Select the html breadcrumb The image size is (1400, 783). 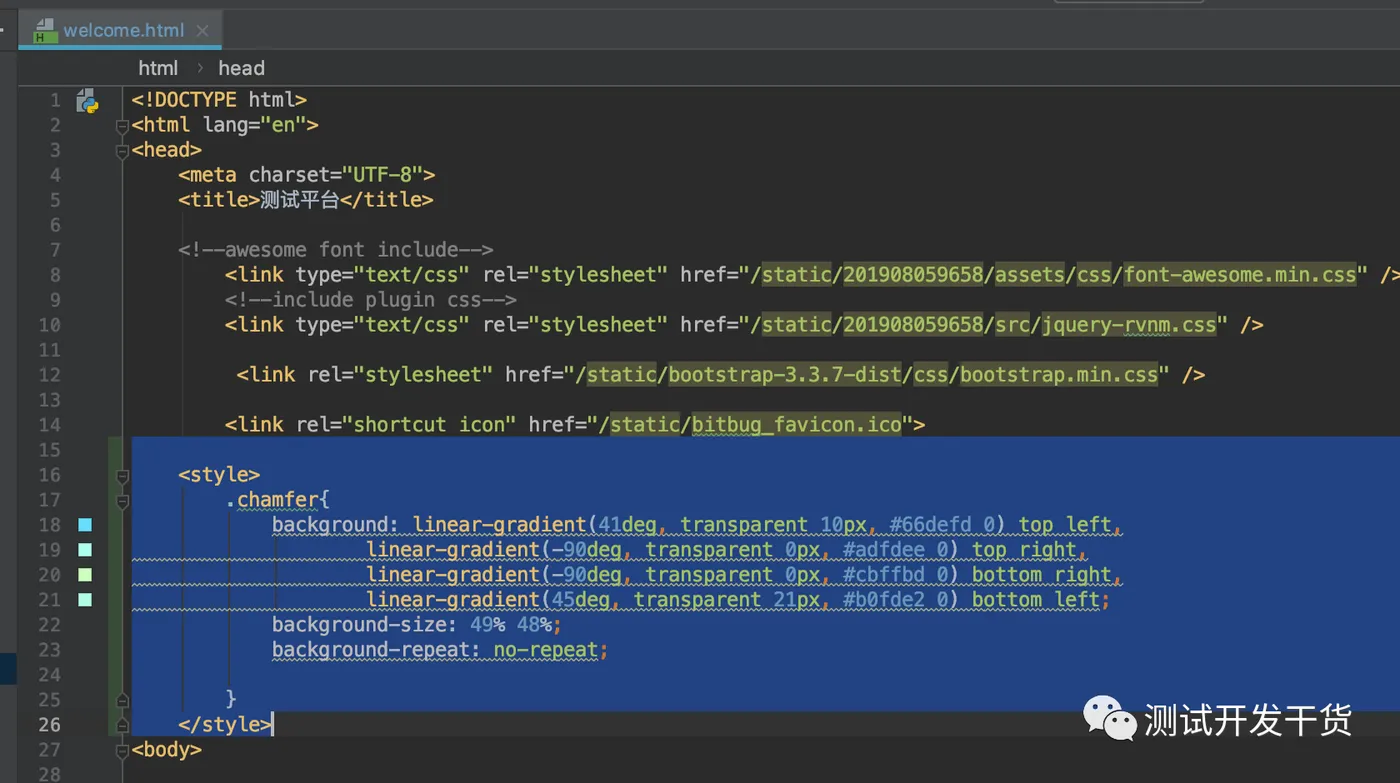[x=158, y=68]
